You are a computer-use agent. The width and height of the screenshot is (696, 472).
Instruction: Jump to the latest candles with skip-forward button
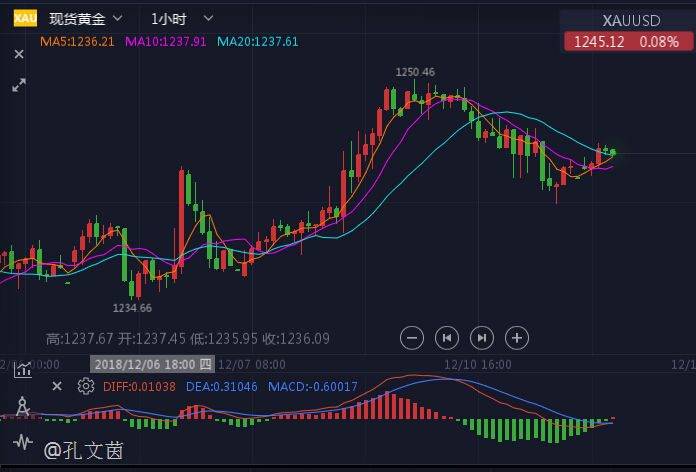click(482, 337)
